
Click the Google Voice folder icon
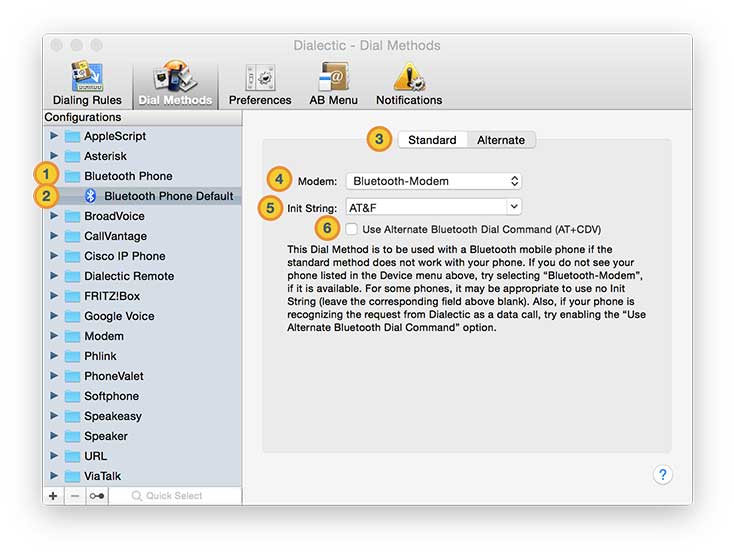pos(72,316)
